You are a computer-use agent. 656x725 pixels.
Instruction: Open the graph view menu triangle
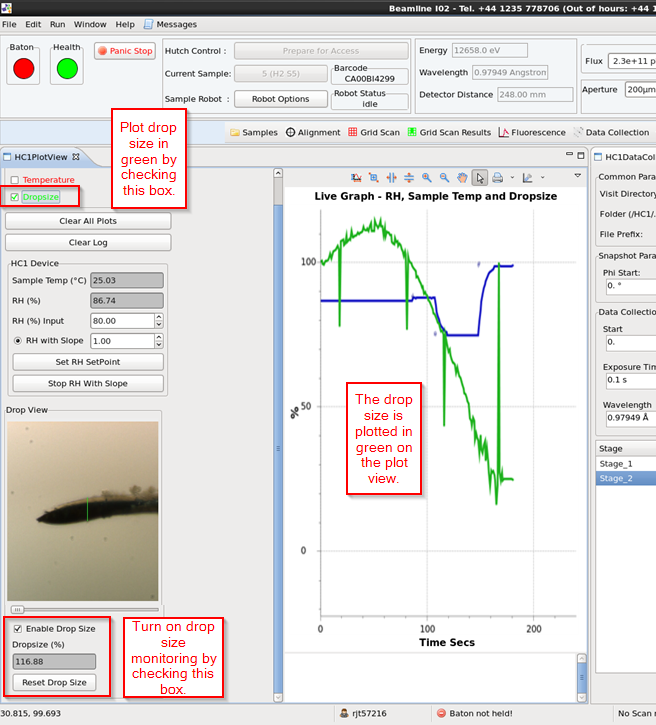(577, 176)
